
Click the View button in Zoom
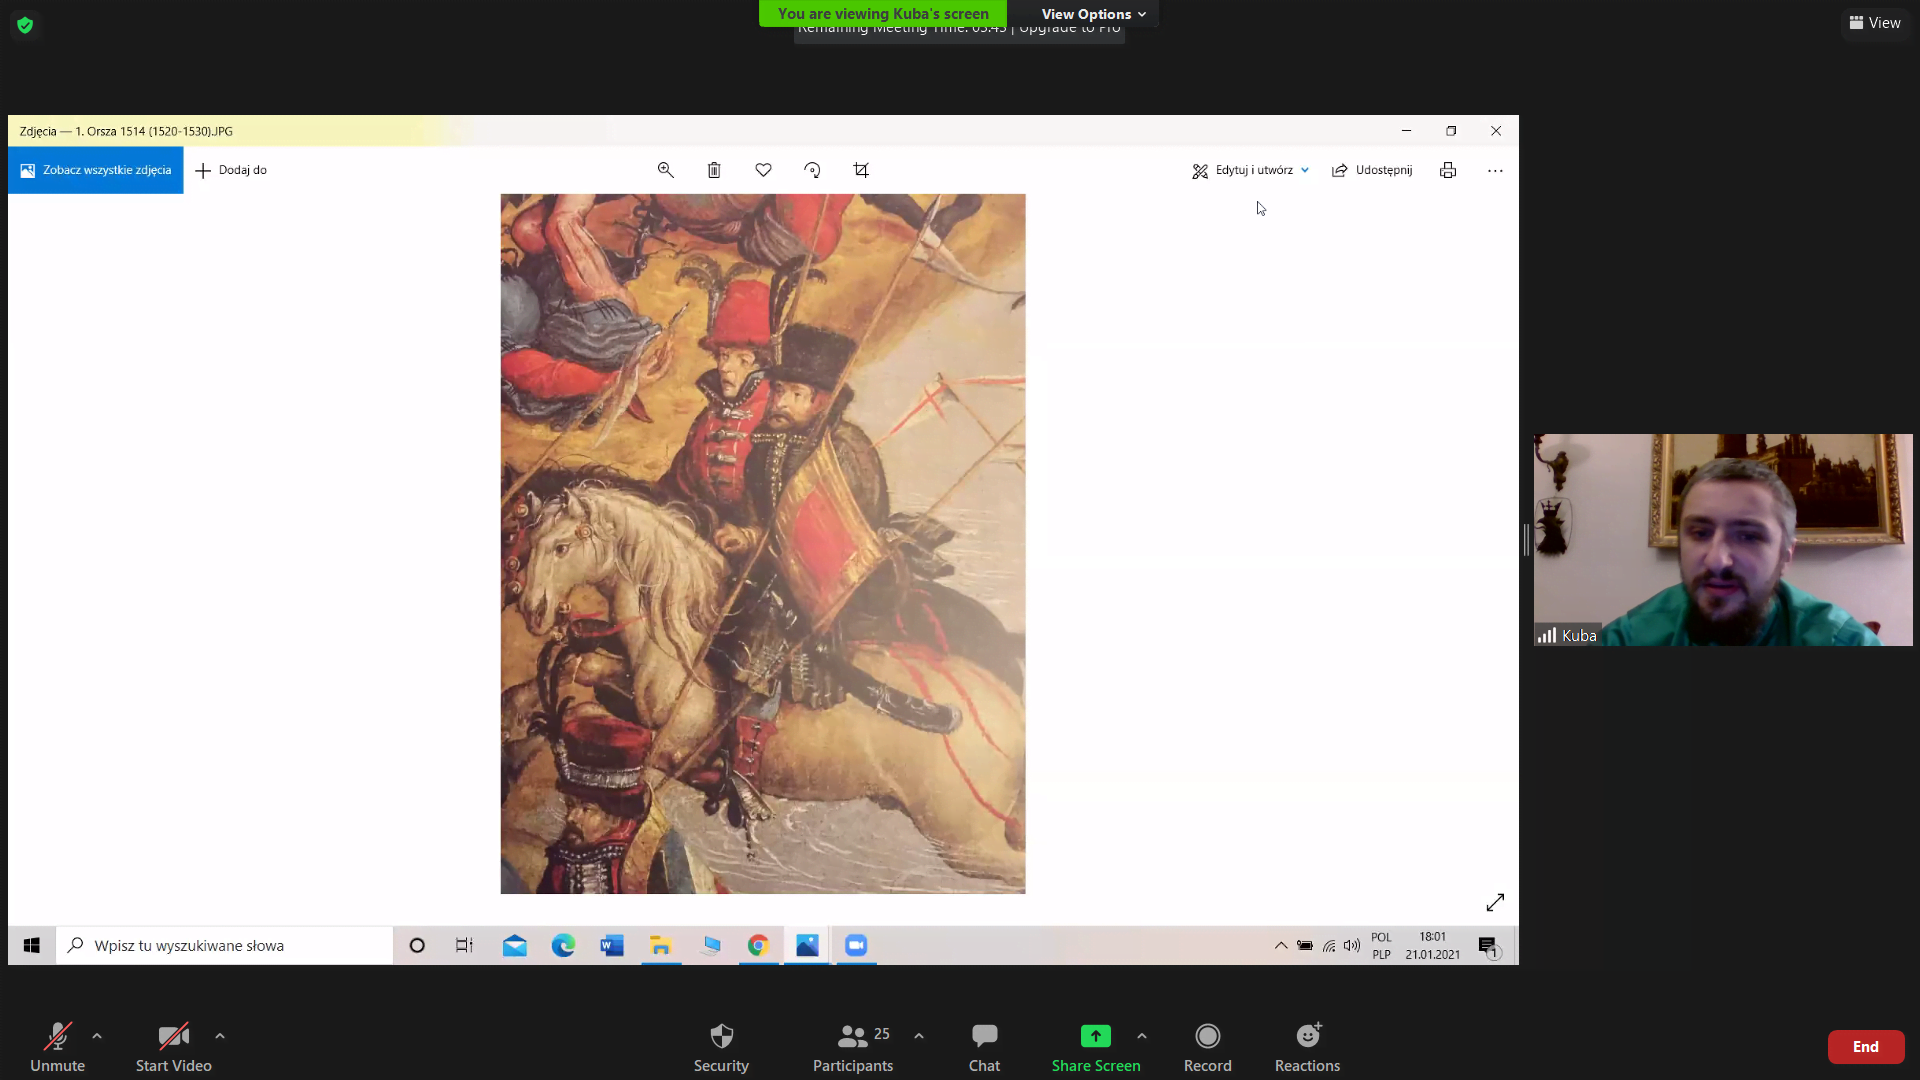tap(1875, 23)
